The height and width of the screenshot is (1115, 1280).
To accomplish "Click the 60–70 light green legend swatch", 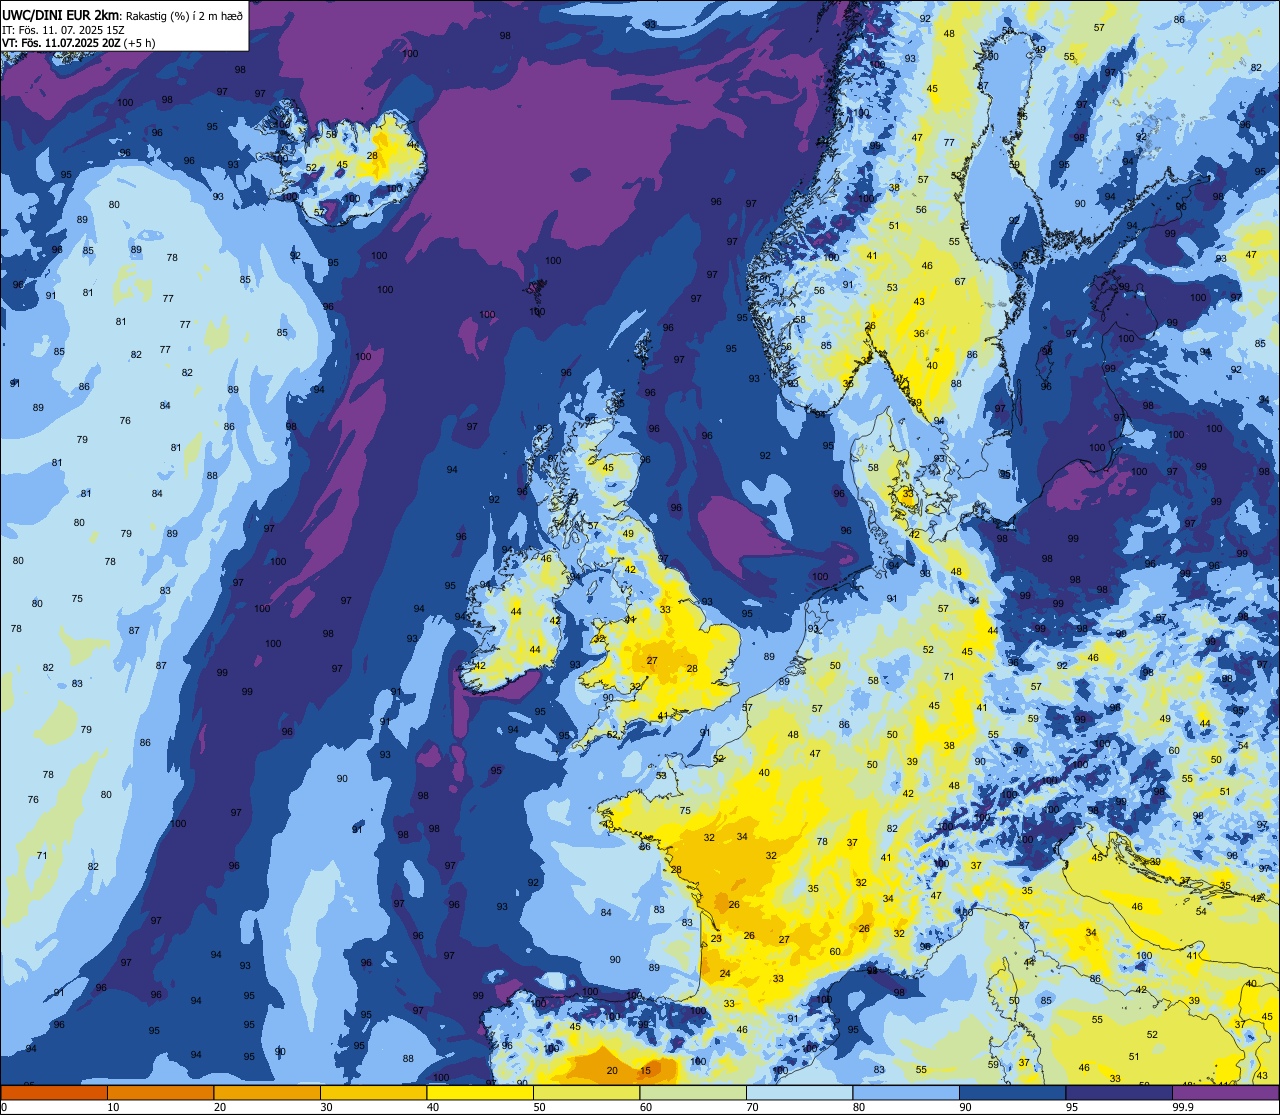I will pyautogui.click(x=693, y=1093).
